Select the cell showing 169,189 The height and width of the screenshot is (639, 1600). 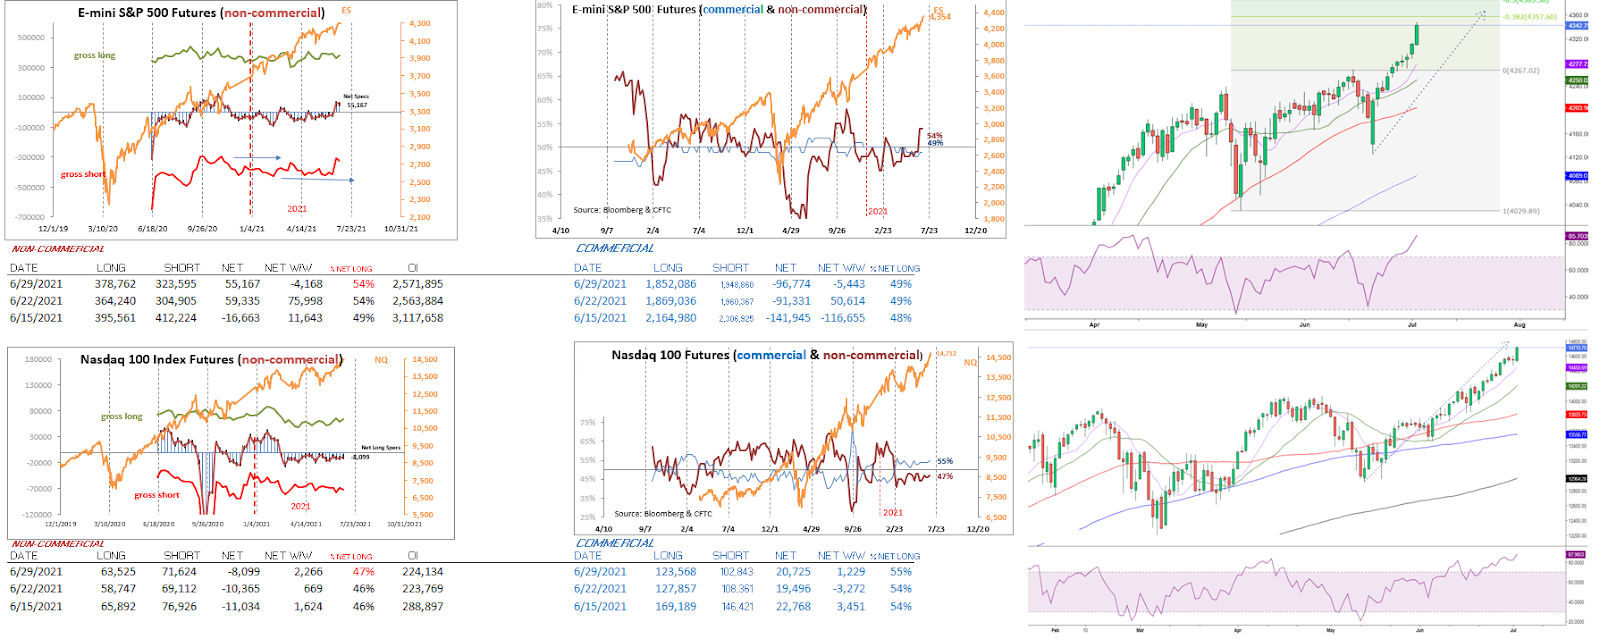click(676, 606)
